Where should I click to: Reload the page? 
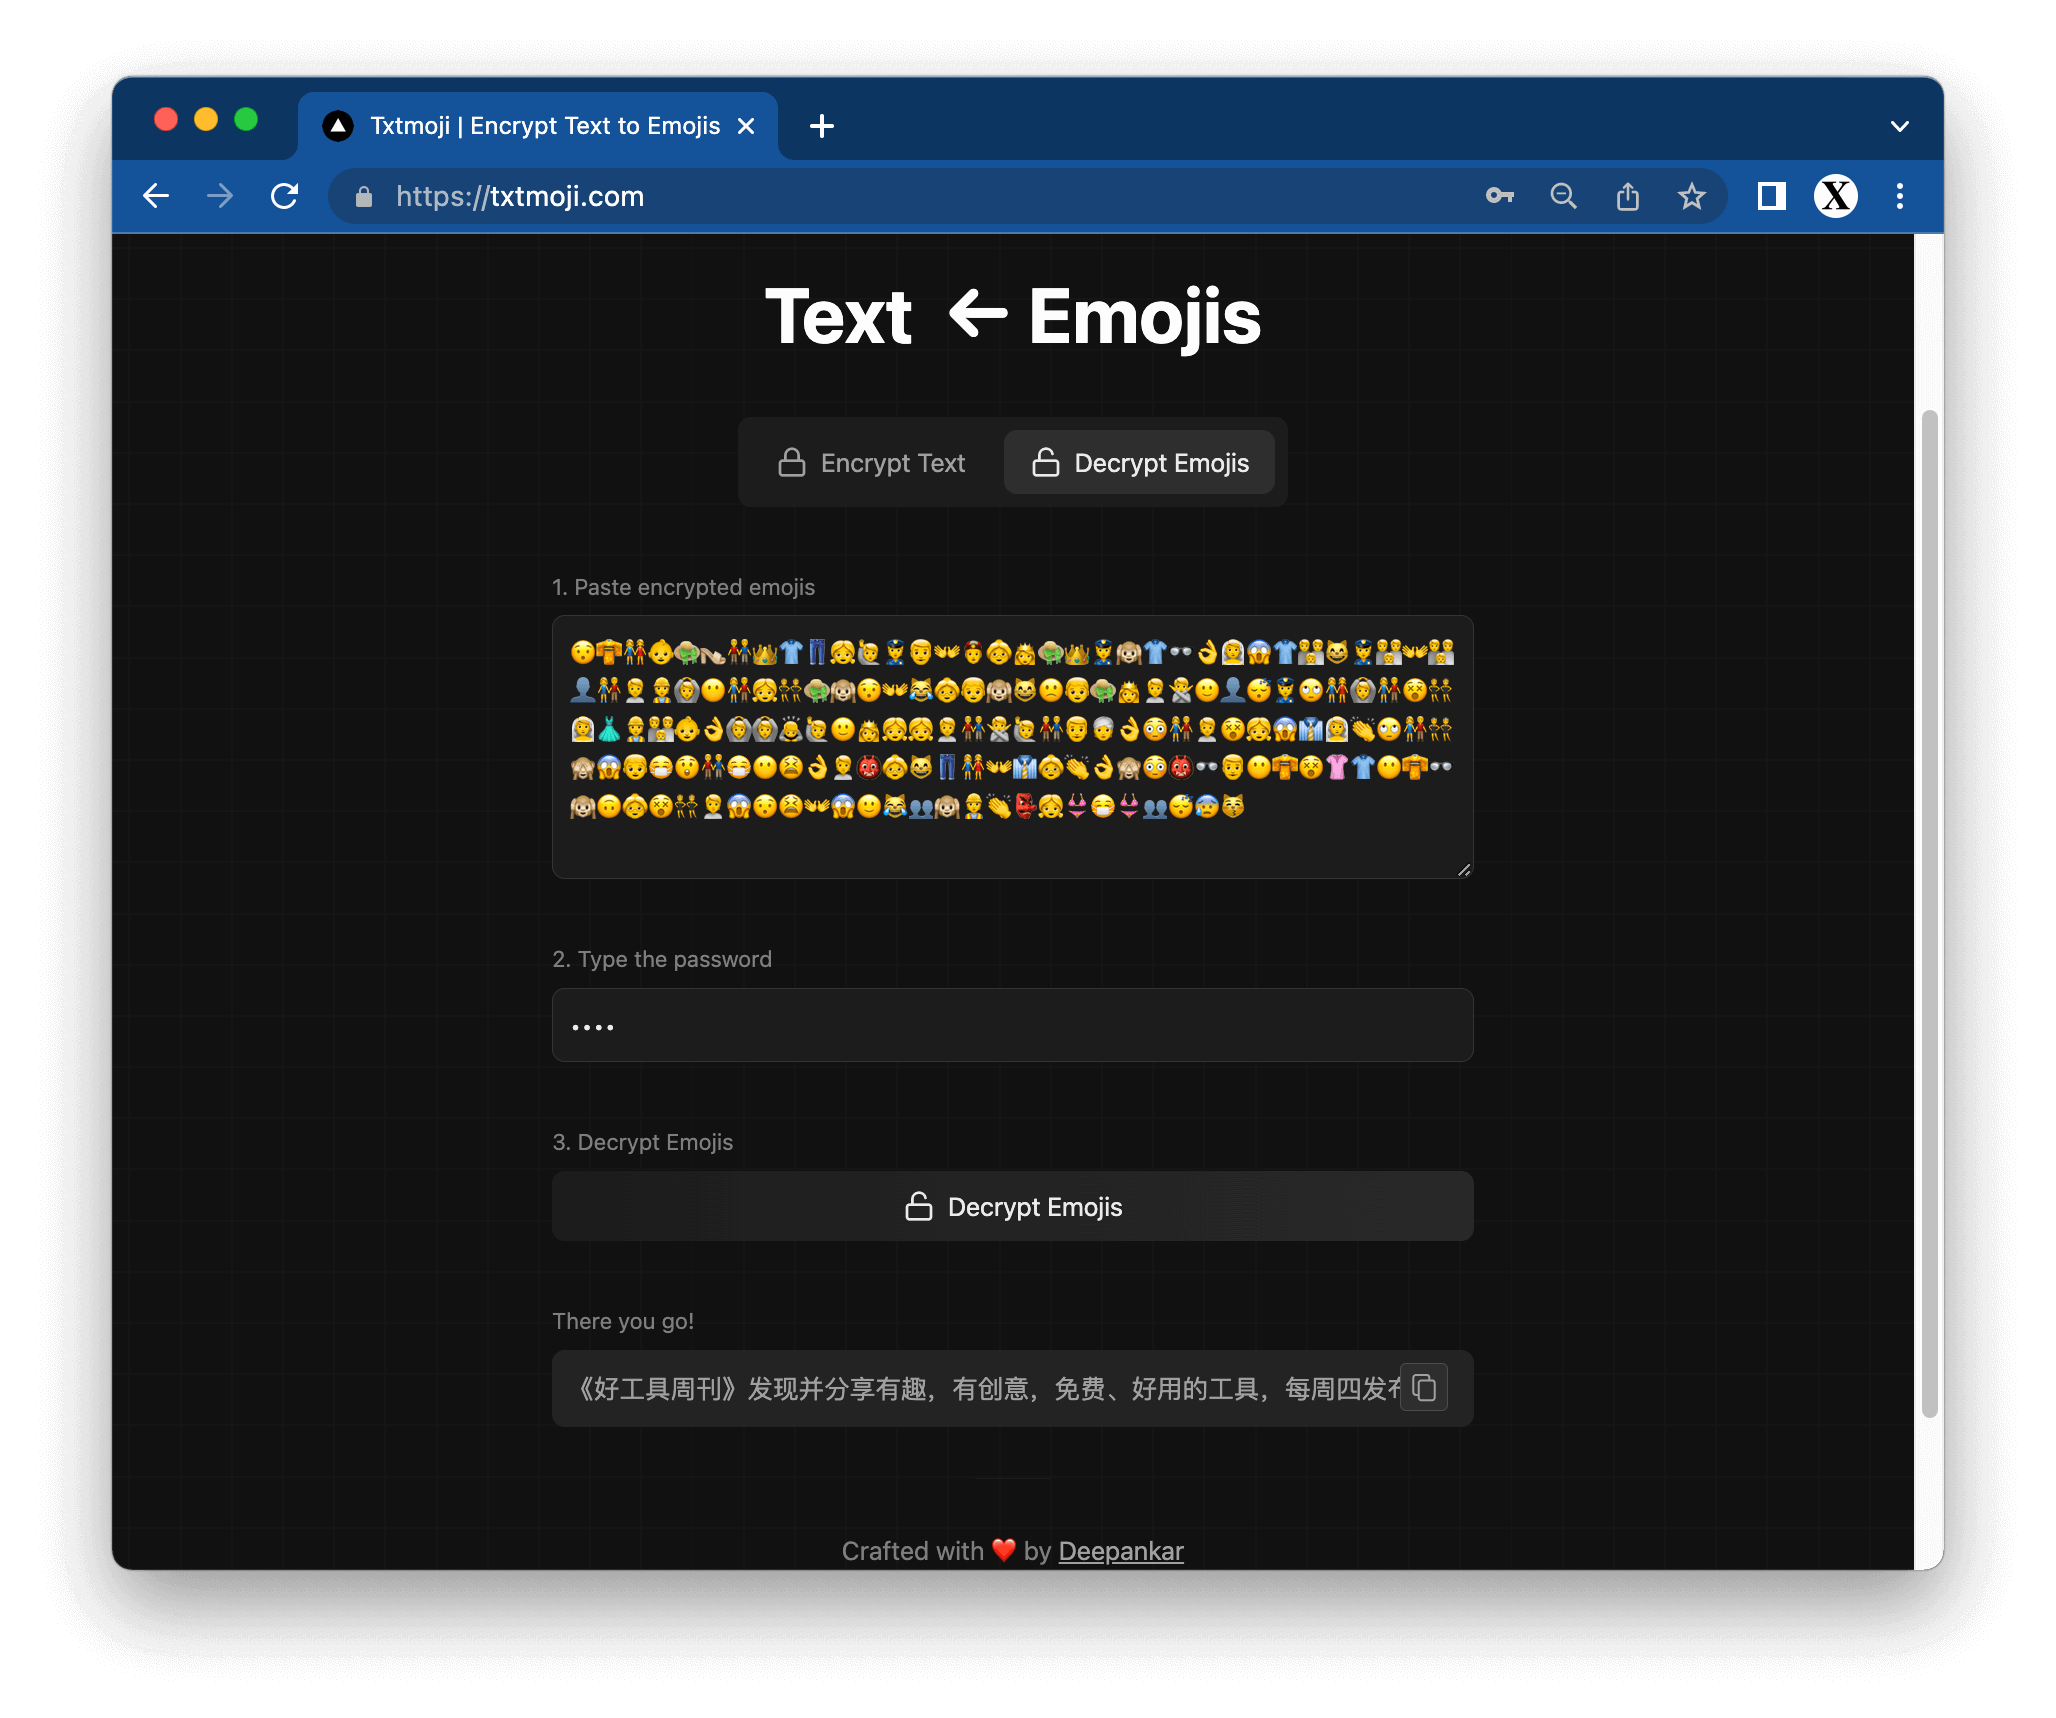[285, 196]
